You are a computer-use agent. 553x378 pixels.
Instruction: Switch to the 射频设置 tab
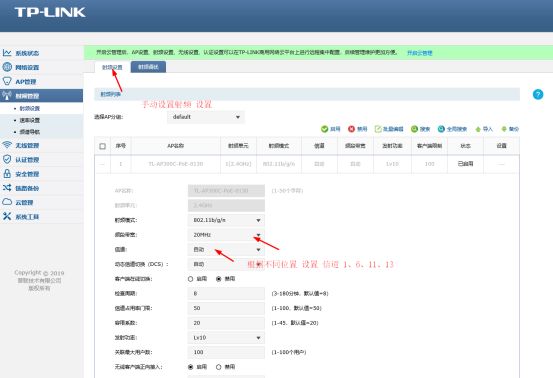tap(112, 67)
